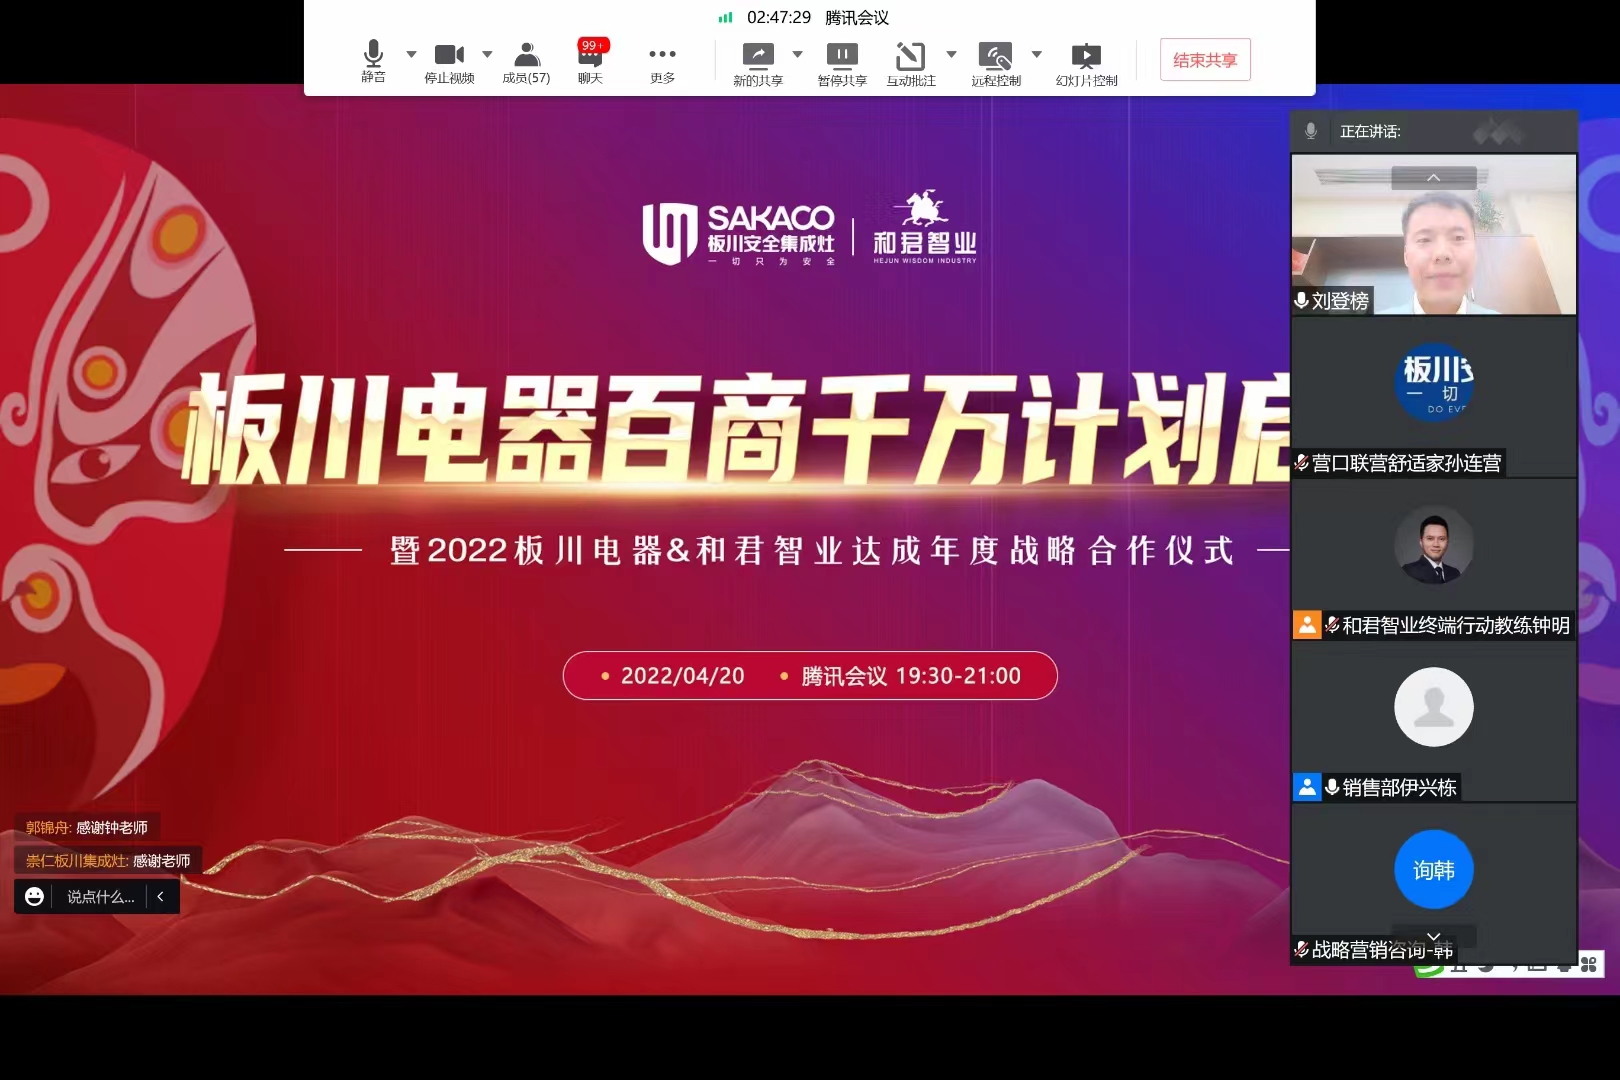1620x1080 pixels.
Task: Click the 说点什么 chat input field
Action: [101, 897]
